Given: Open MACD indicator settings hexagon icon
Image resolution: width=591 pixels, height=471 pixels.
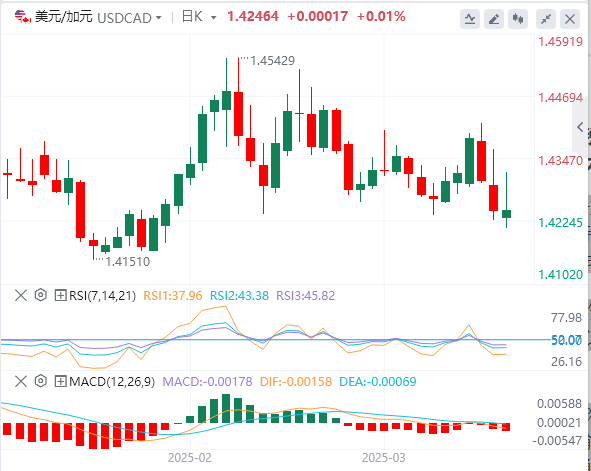Looking at the screenshot, I should point(41,381).
